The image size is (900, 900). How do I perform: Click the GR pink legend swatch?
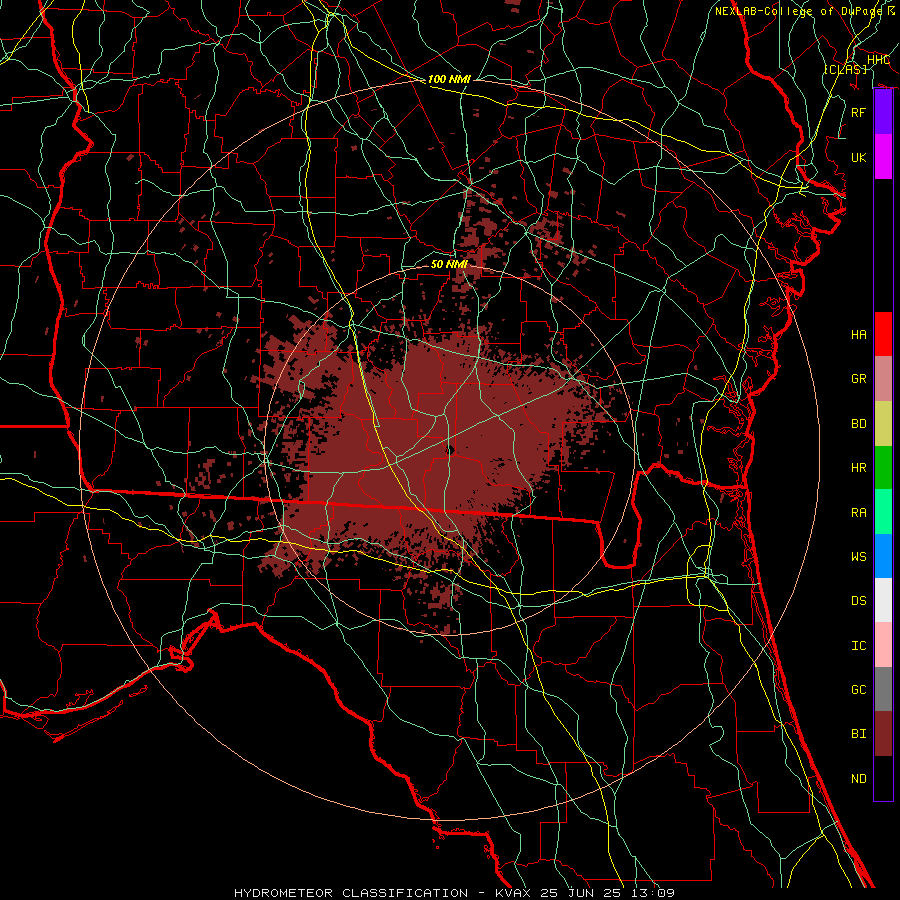[x=883, y=379]
